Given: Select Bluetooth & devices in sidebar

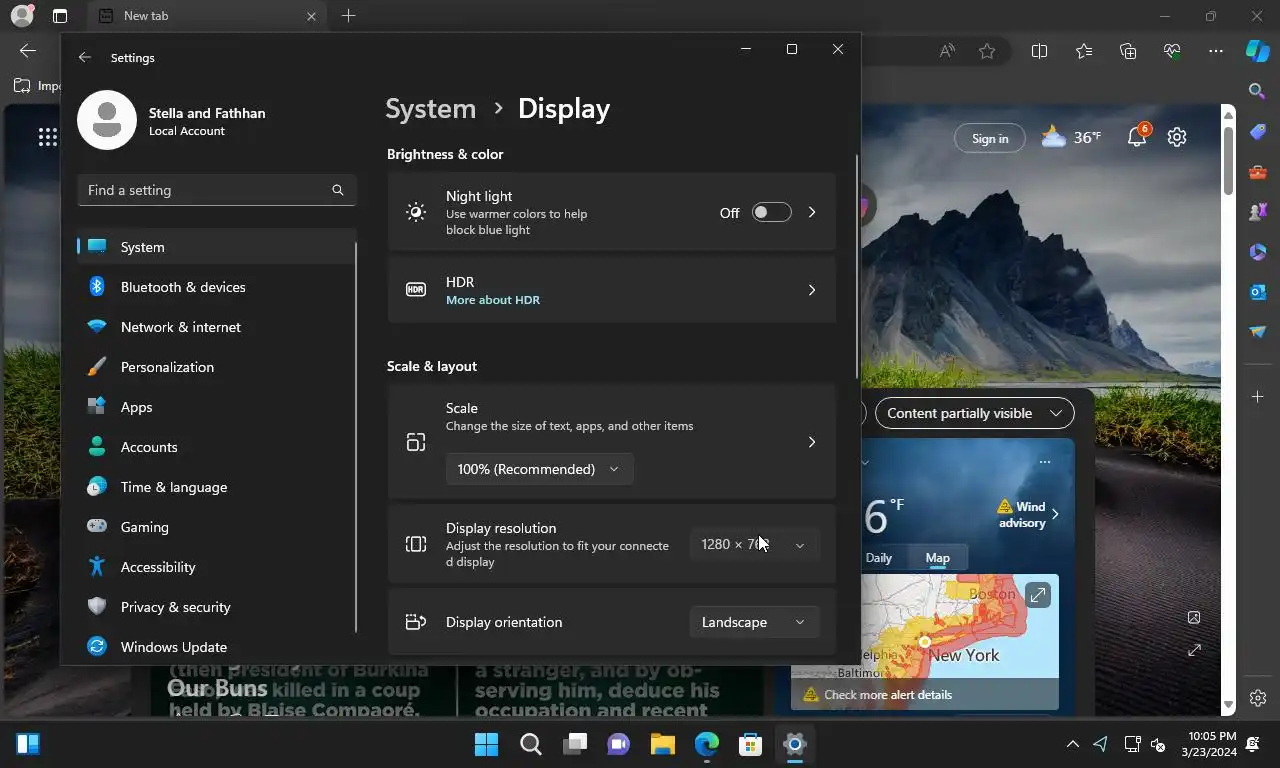Looking at the screenshot, I should coord(183,287).
